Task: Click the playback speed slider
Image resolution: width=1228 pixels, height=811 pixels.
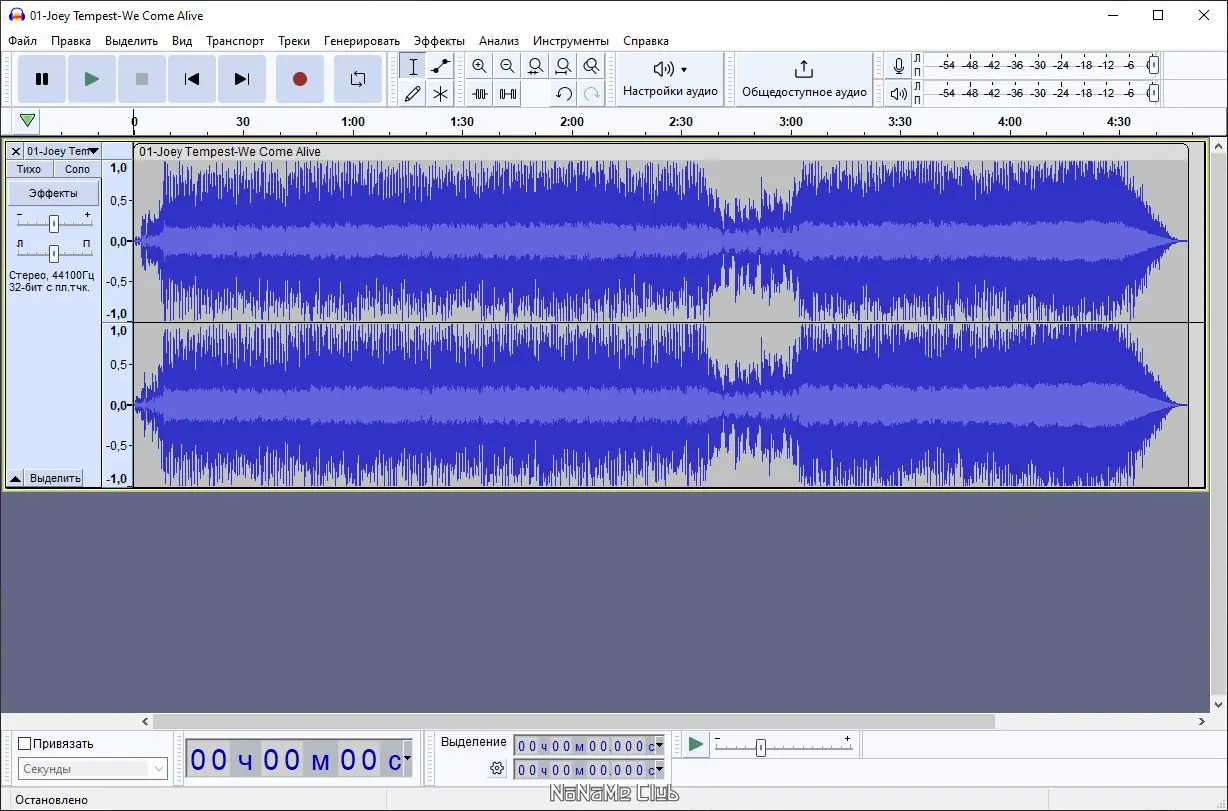Action: tap(783, 746)
